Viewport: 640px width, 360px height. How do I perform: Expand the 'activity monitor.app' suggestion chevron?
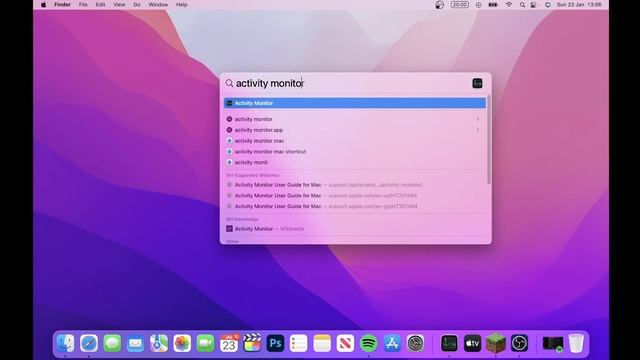(x=477, y=130)
